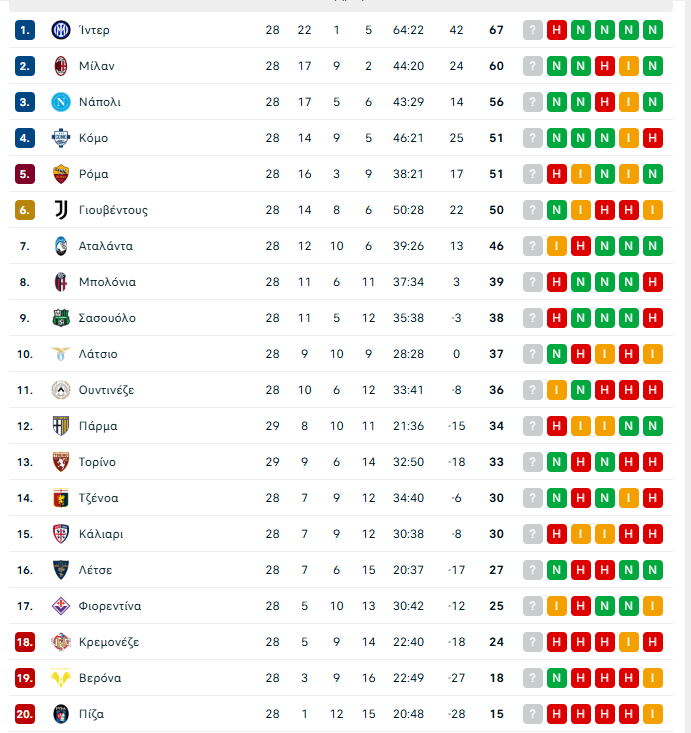Click the first red H badge in Inter's row
Screen dimensions: 691x733
point(557,30)
